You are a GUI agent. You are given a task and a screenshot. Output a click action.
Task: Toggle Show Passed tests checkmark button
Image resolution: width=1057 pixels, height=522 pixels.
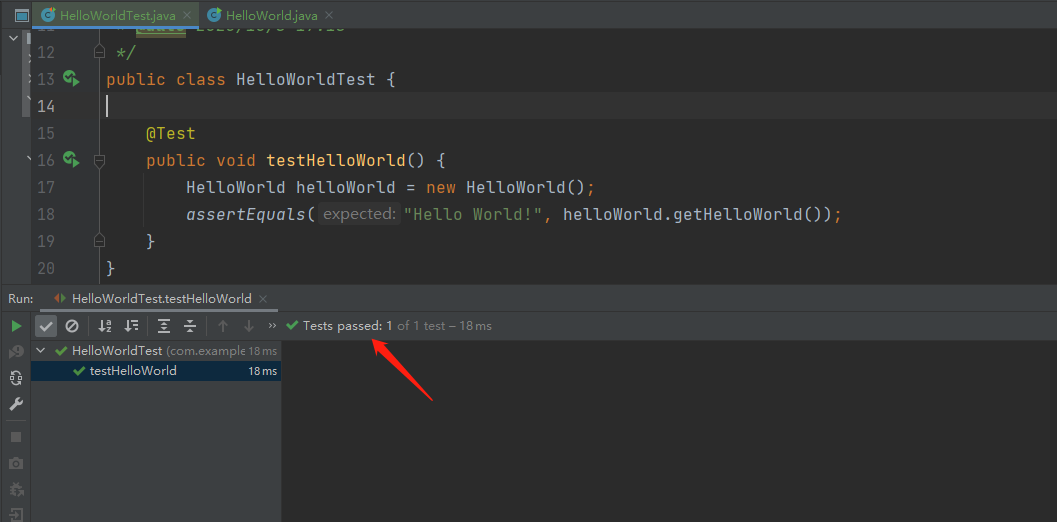(46, 326)
